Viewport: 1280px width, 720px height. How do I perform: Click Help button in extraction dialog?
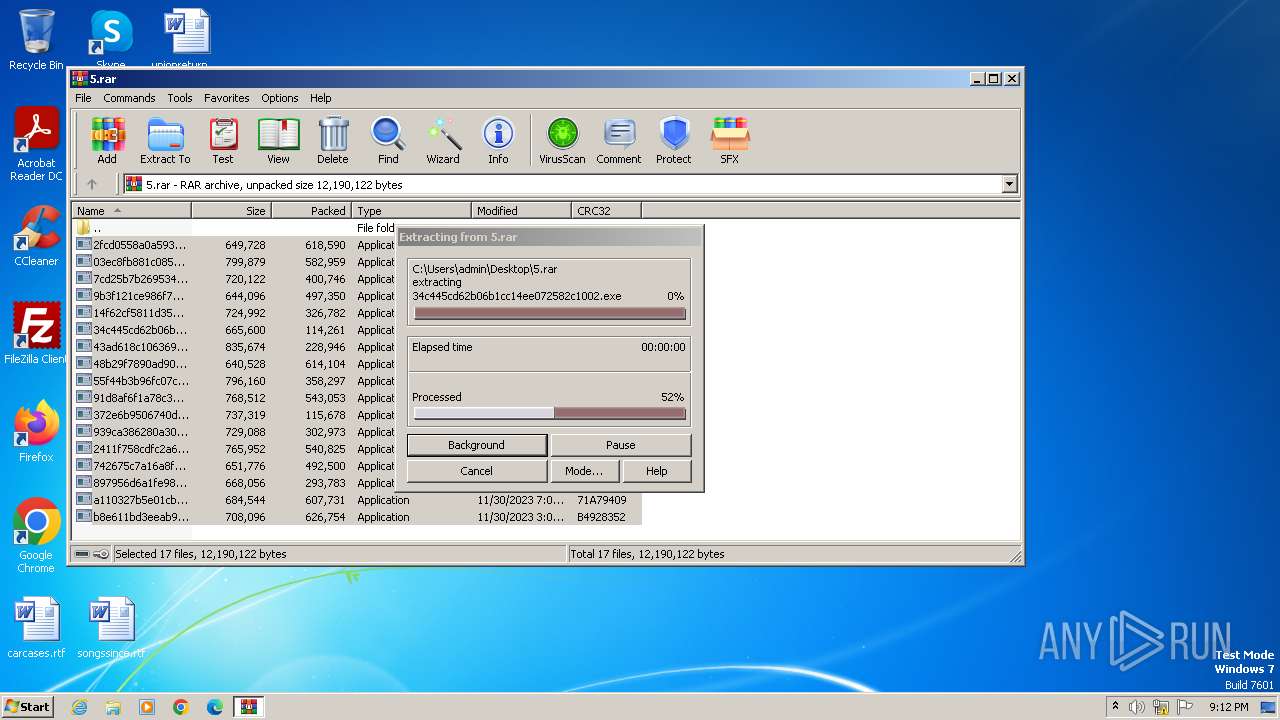pyautogui.click(x=656, y=471)
